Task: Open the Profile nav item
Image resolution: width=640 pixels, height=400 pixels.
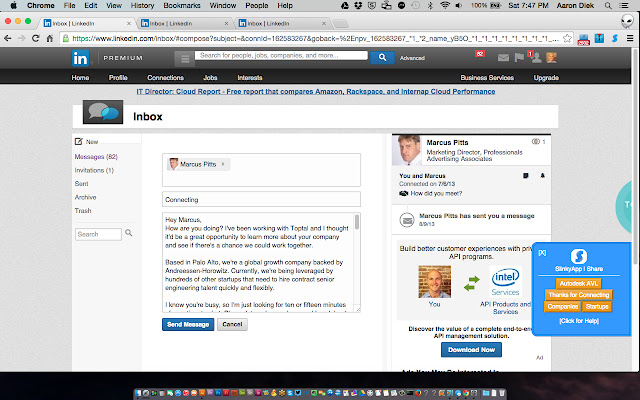Action: click(118, 78)
